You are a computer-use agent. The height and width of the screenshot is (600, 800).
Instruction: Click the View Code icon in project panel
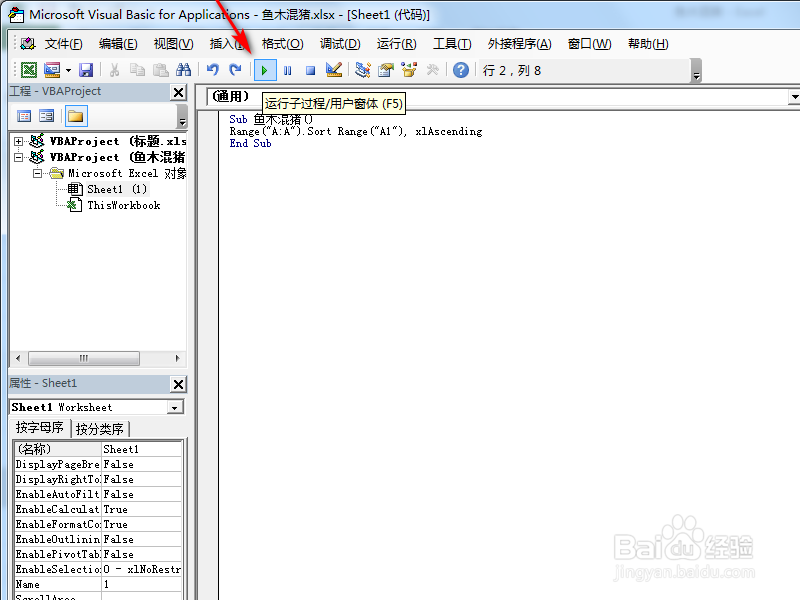click(x=24, y=116)
